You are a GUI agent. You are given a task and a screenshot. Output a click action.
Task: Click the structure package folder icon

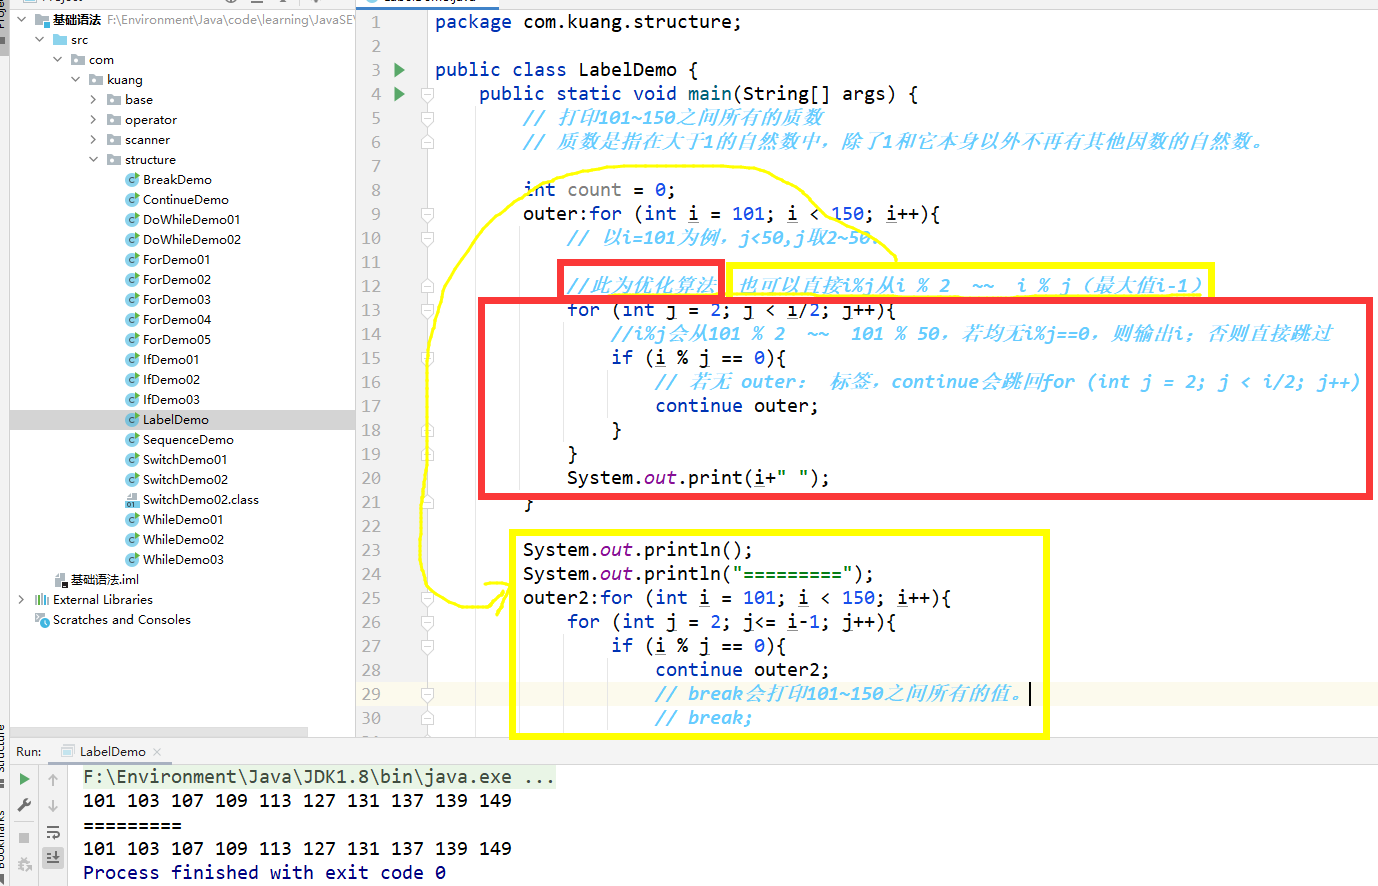click(114, 160)
